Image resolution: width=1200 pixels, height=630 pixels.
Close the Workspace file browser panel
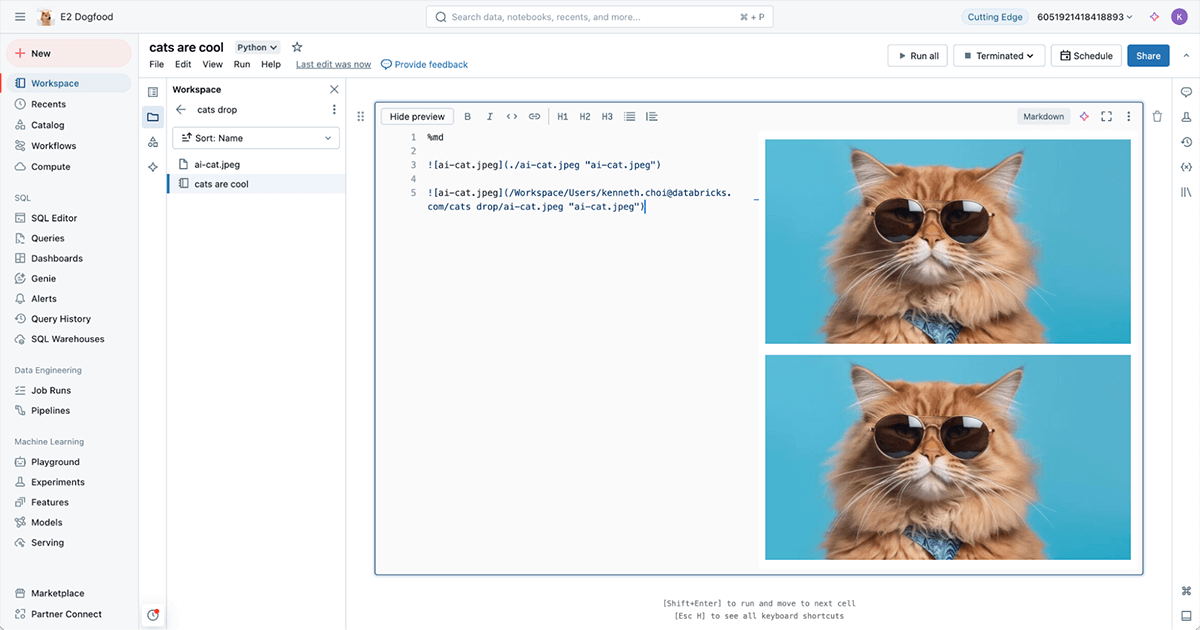pyautogui.click(x=334, y=89)
